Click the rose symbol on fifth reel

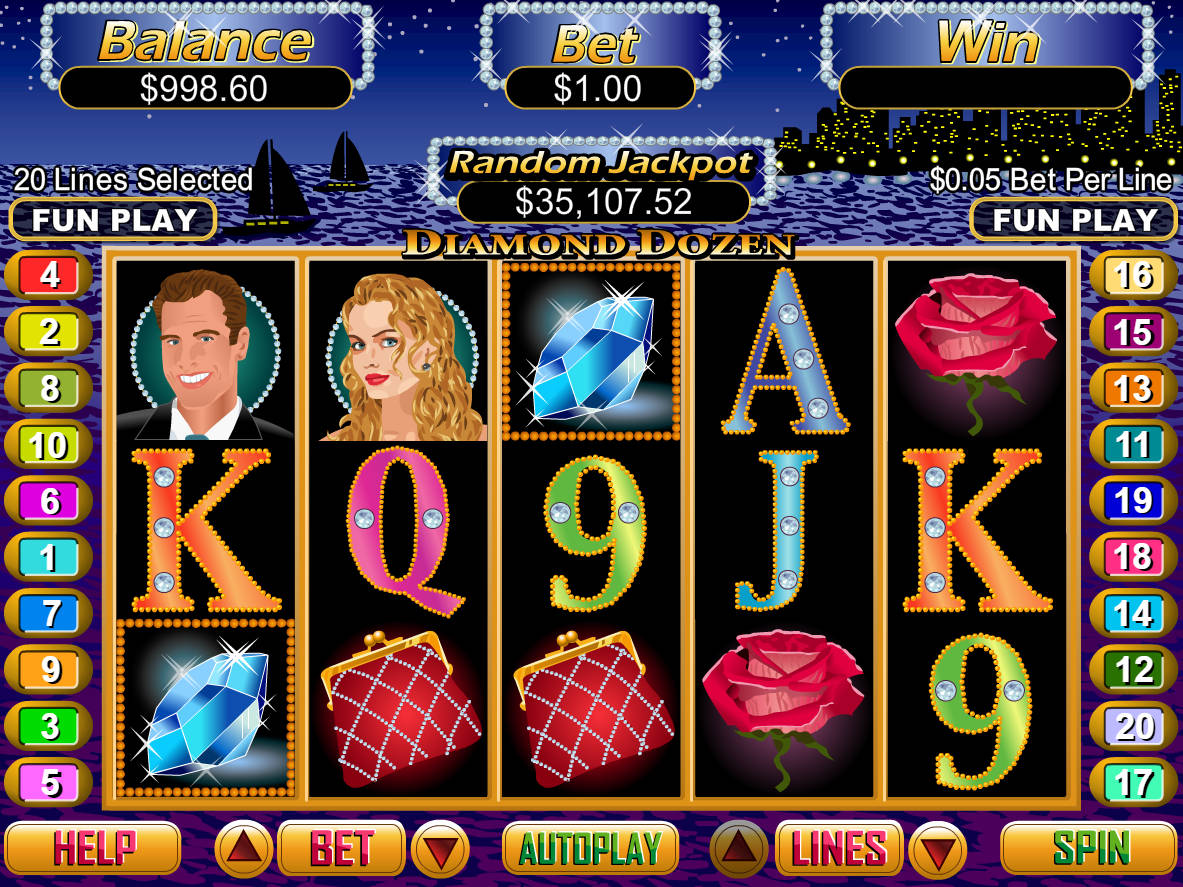[x=975, y=351]
